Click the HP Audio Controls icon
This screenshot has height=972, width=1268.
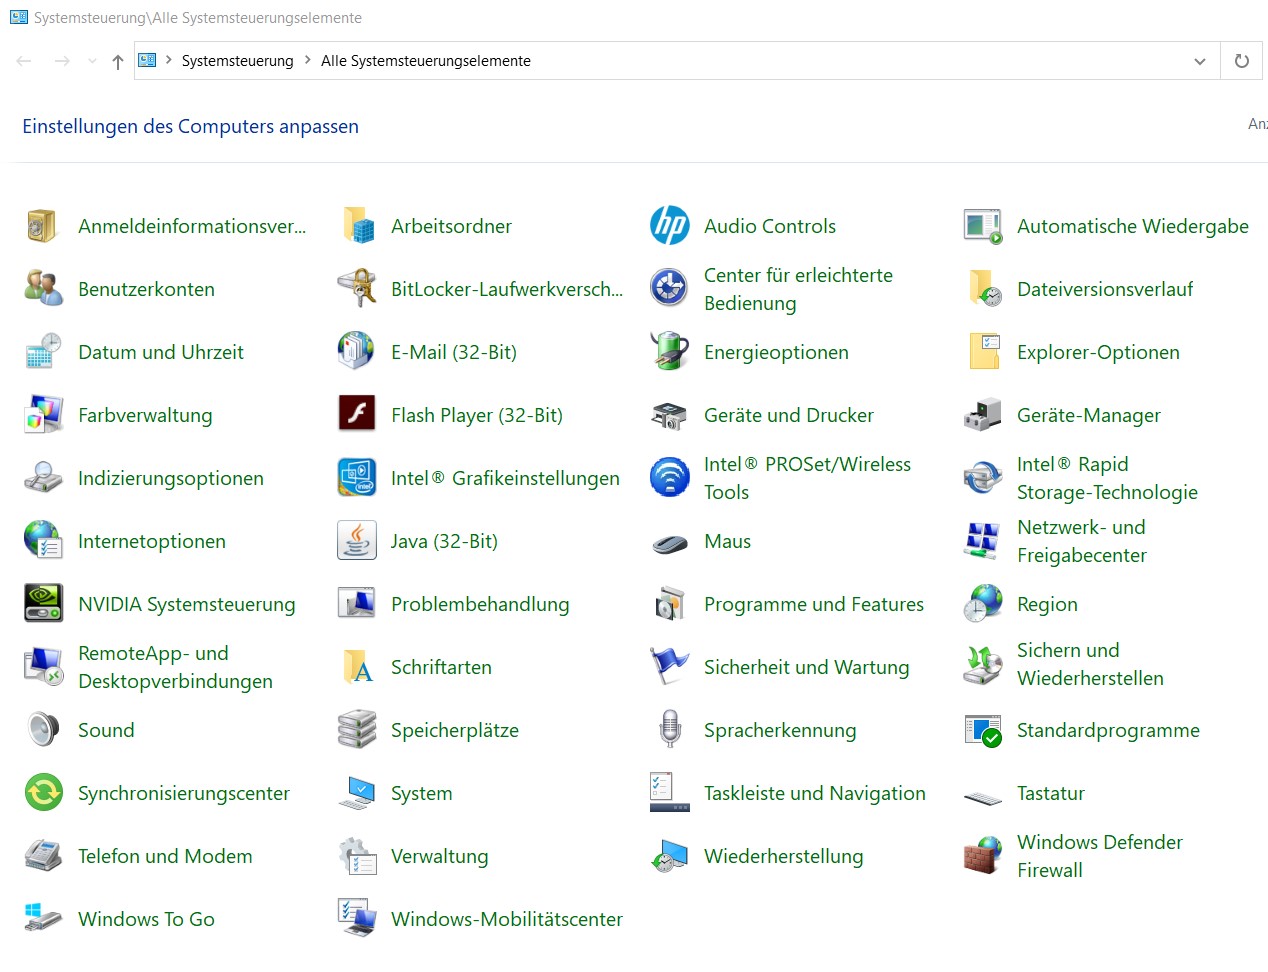pos(669,226)
